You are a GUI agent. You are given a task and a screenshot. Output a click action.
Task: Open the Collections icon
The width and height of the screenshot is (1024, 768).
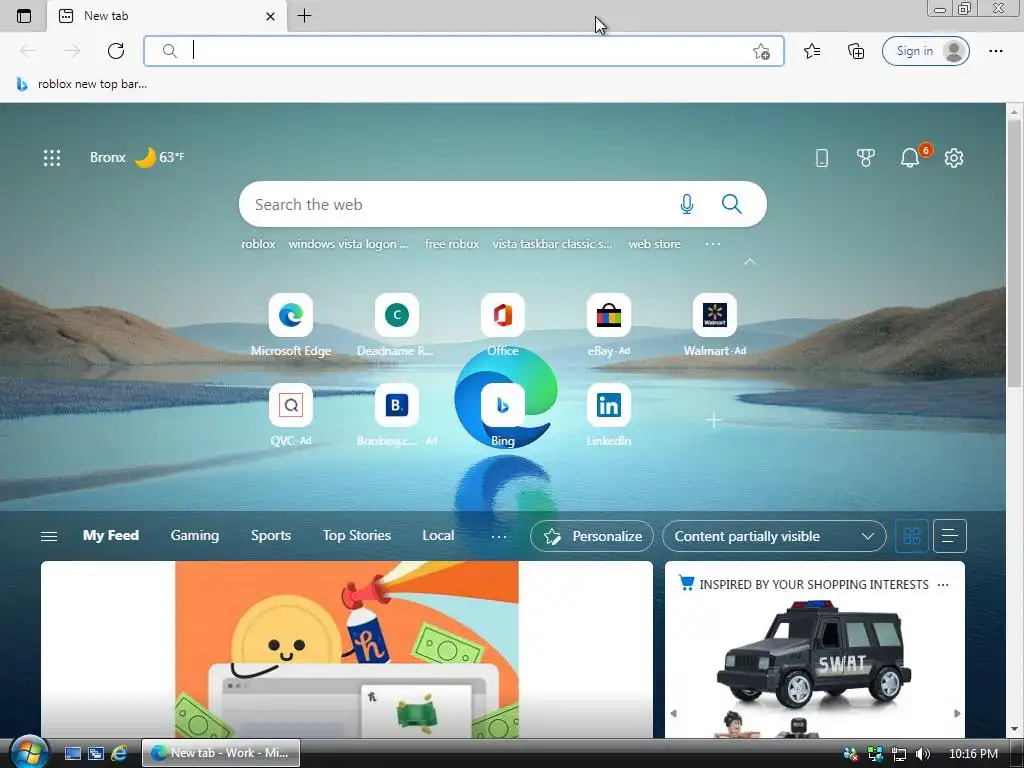pyautogui.click(x=856, y=51)
